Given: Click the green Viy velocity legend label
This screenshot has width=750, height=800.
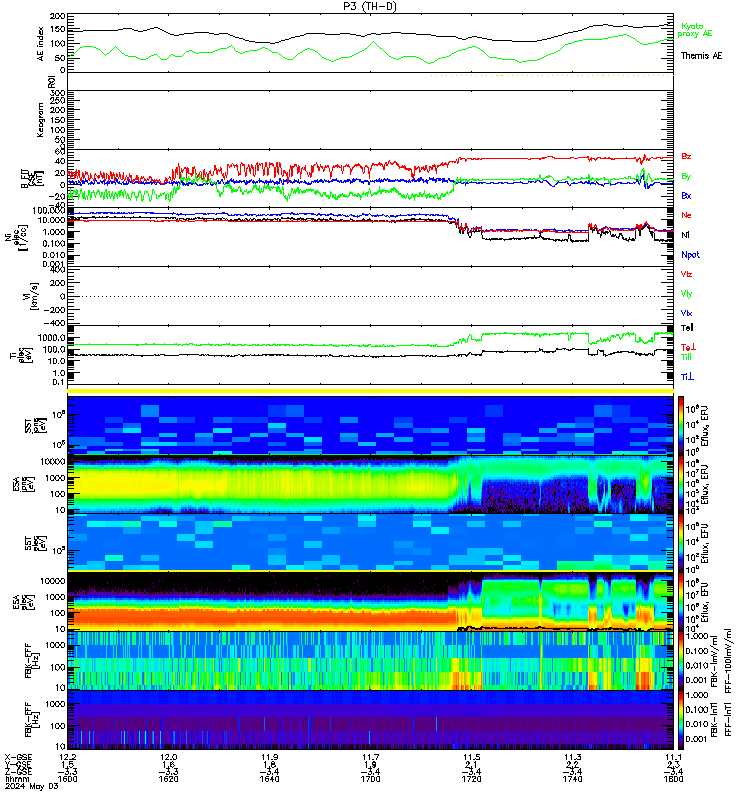Looking at the screenshot, I should tap(686, 294).
